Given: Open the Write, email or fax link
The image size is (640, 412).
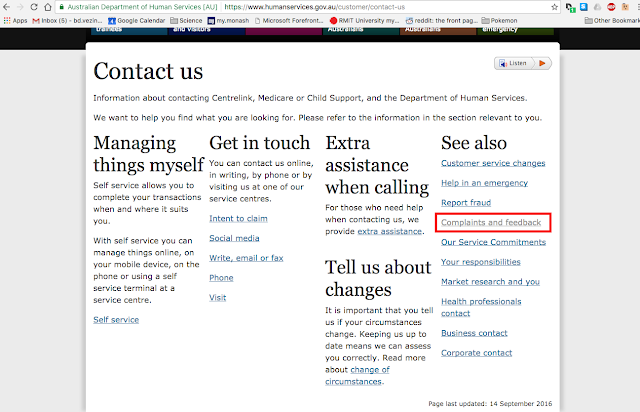Looking at the screenshot, I should tap(246, 258).
